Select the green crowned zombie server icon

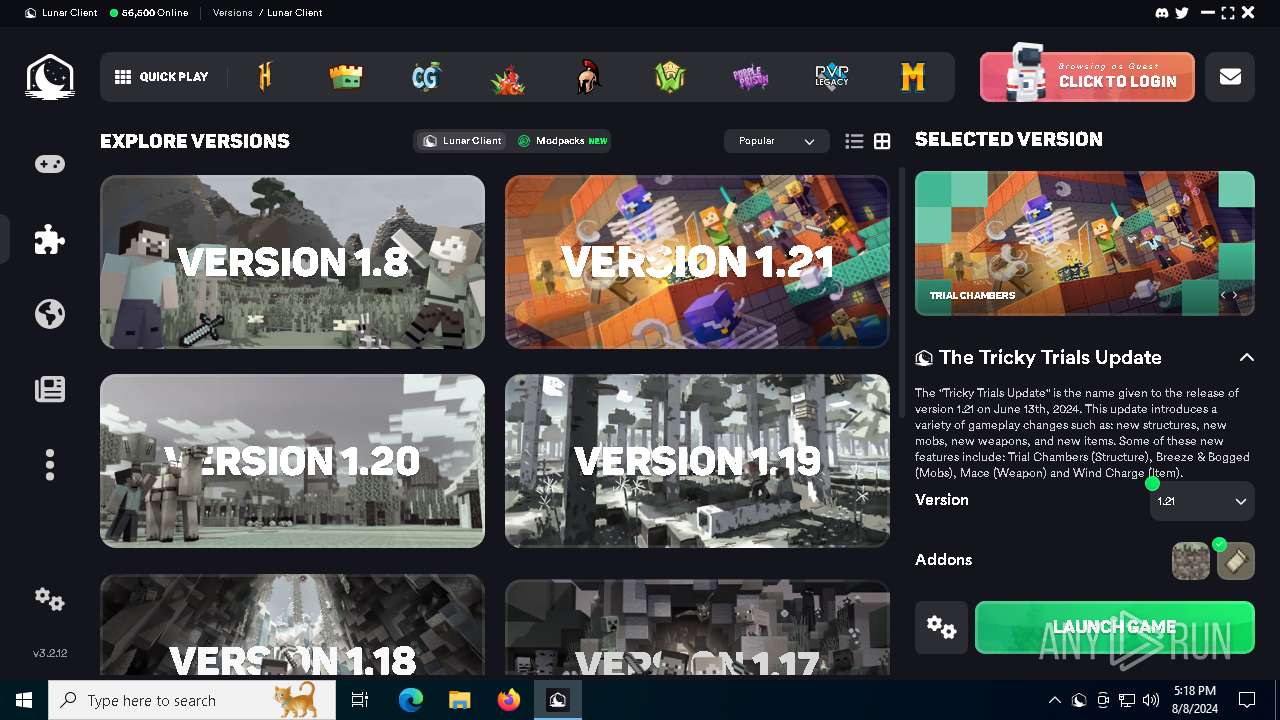346,77
